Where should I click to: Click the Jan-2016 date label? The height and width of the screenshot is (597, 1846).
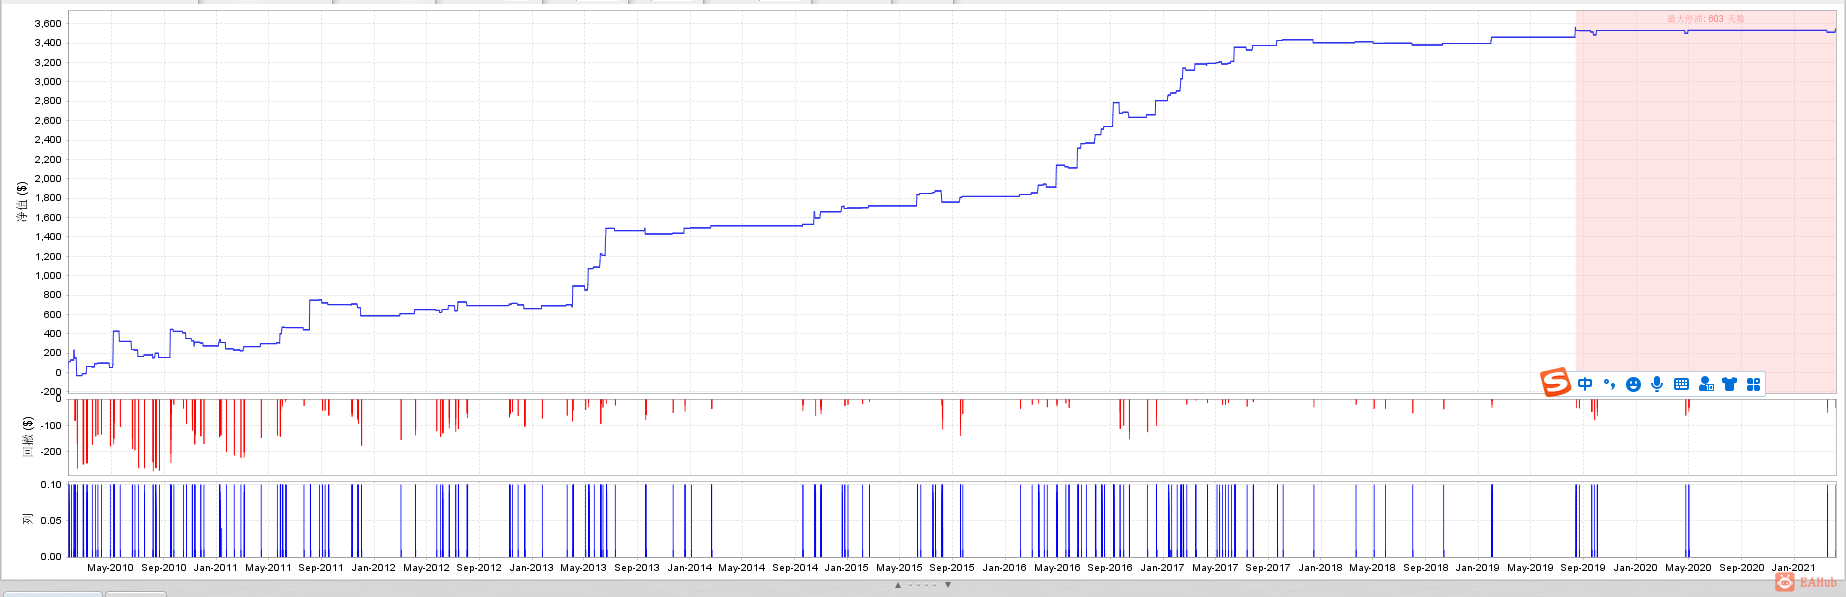1004,567
